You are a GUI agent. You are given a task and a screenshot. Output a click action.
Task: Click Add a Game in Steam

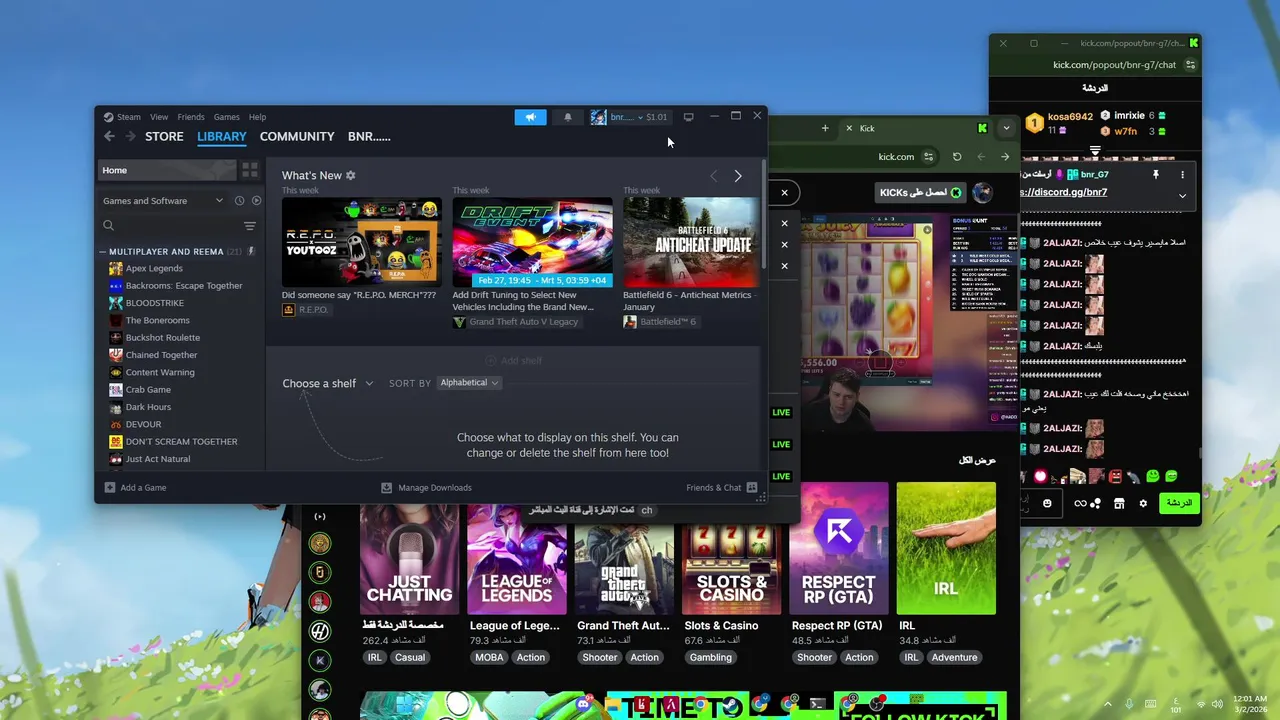pos(136,488)
